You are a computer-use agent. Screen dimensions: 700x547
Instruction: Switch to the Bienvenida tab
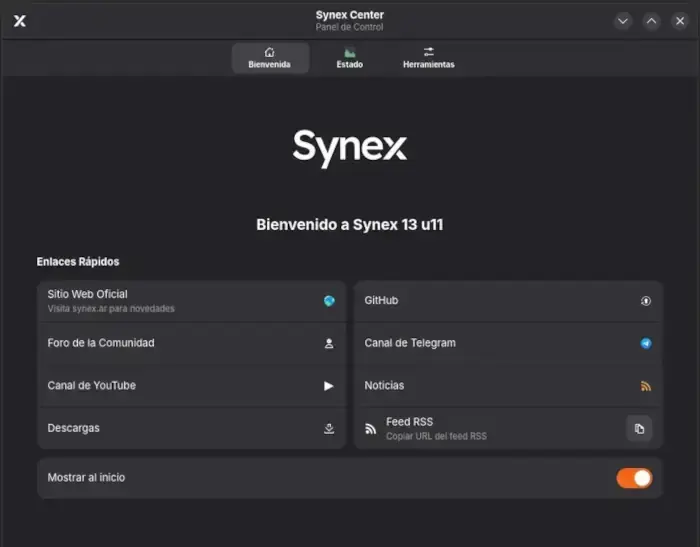(270, 58)
